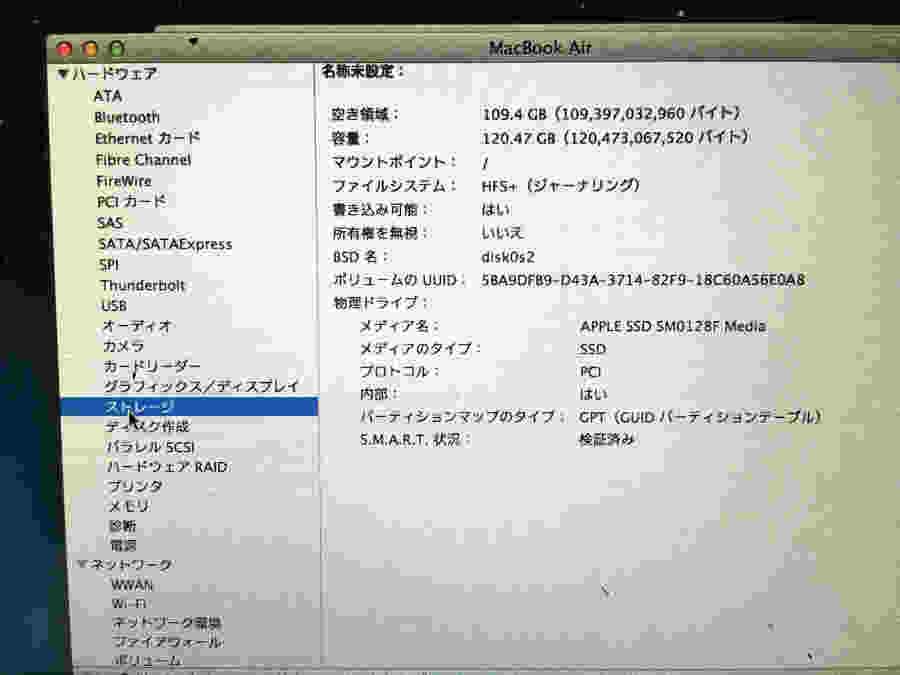Open the Ethernet カード entry
Image resolution: width=900 pixels, height=675 pixels.
click(x=147, y=138)
